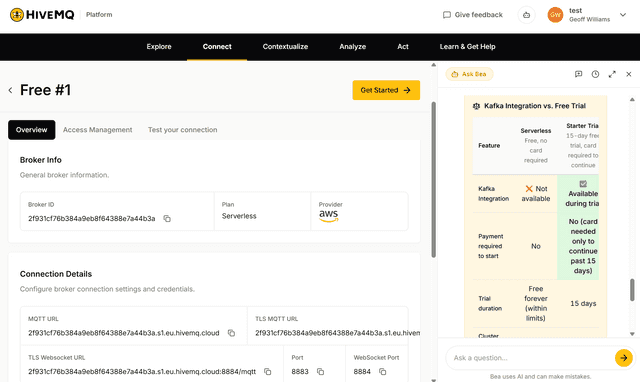Viewport: 640px width, 382px height.
Task: Open the Bea assistant bot icon in header
Action: pos(527,15)
